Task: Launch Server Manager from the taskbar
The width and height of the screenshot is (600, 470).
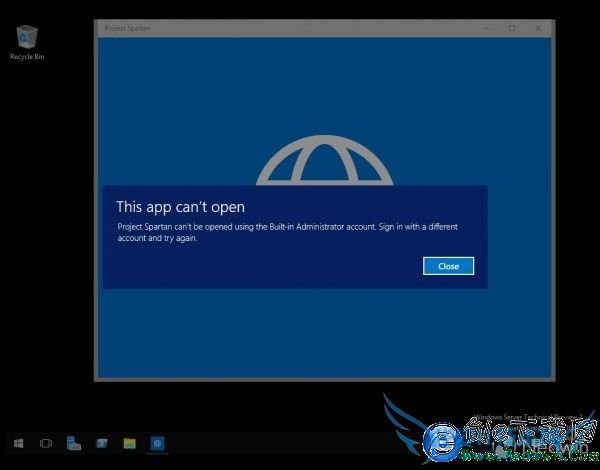Action: point(74,443)
